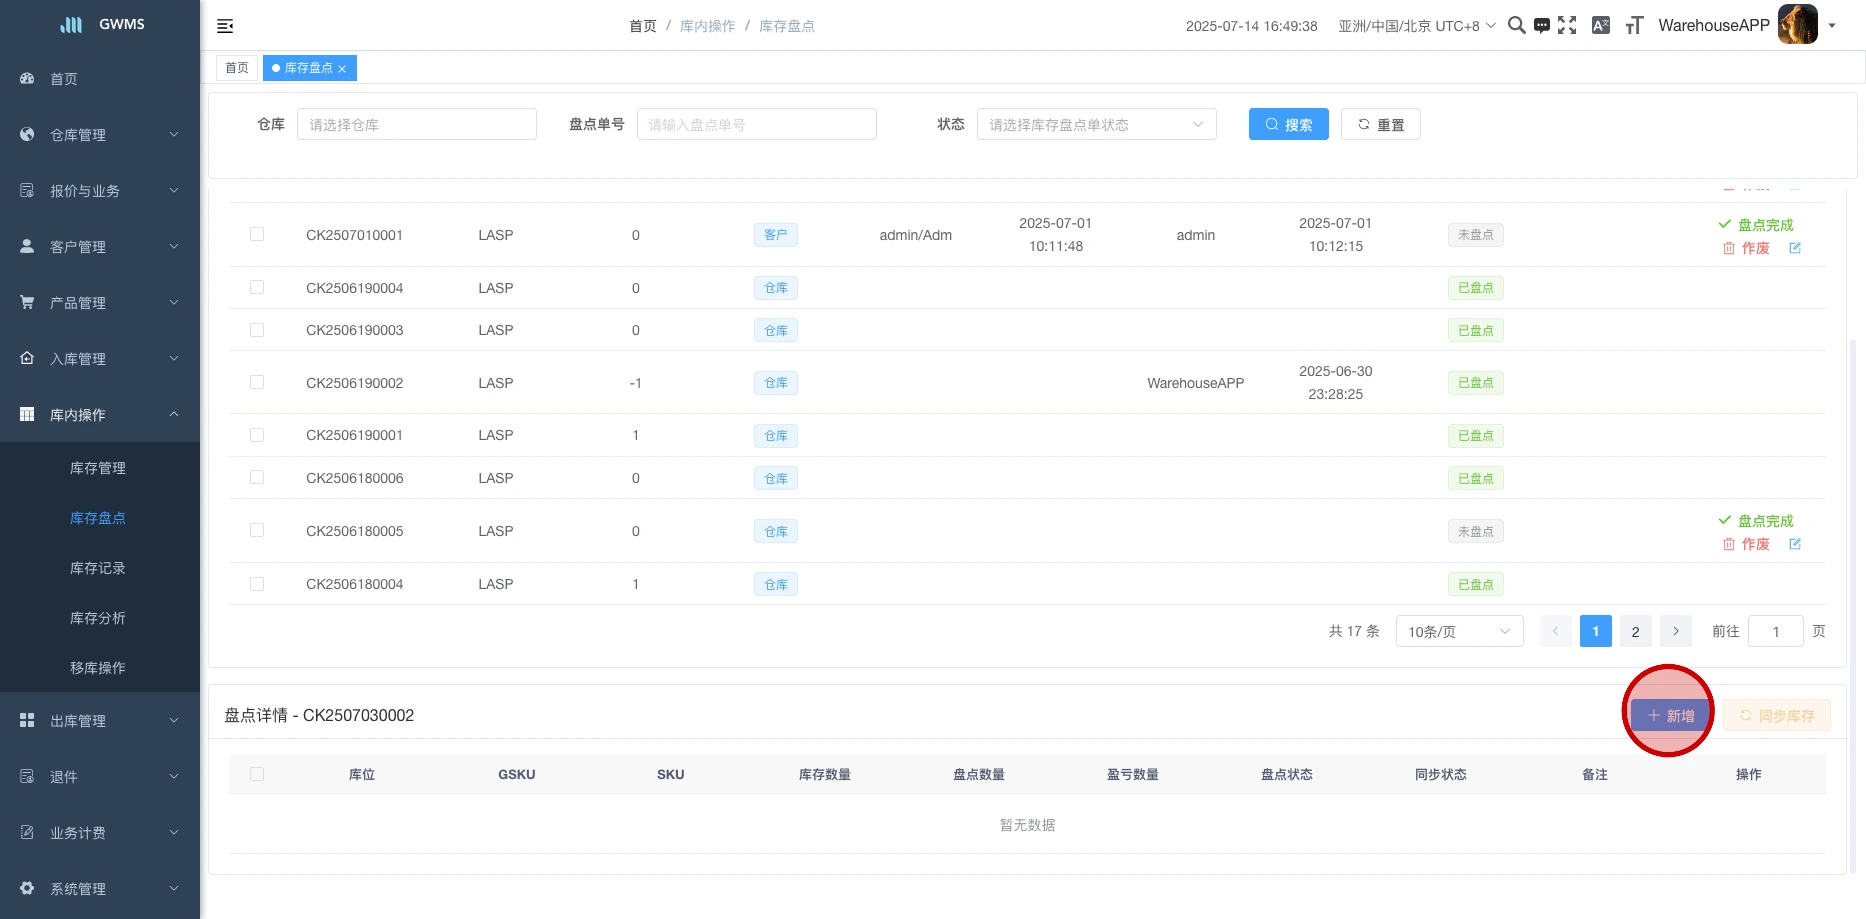Open the 10条/页 page size dropdown
This screenshot has width=1866, height=919.
[x=1459, y=632]
